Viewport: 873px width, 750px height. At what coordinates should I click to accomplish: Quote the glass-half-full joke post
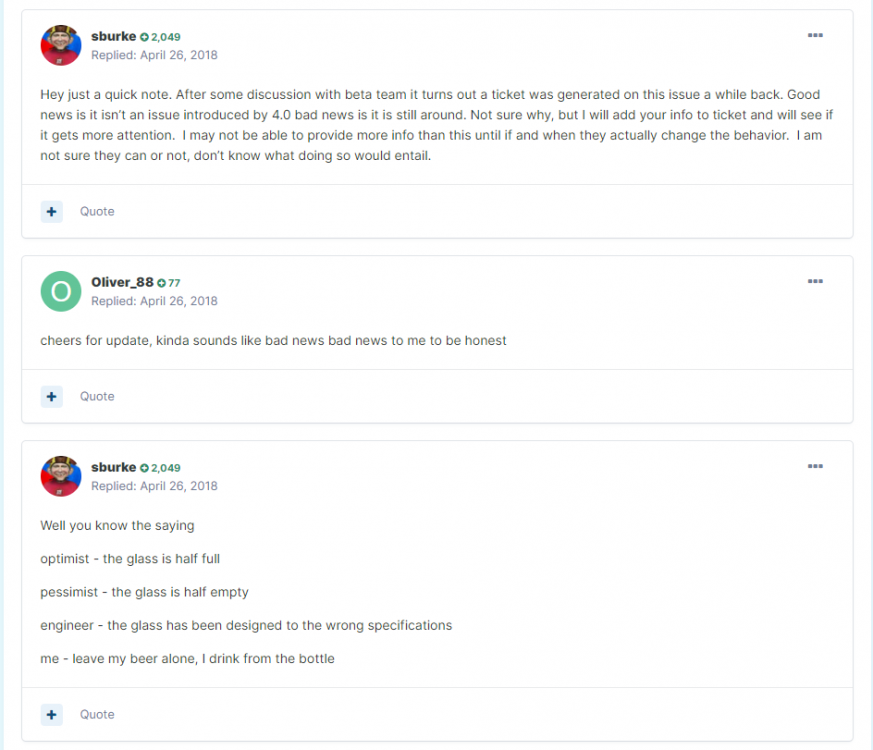[97, 714]
